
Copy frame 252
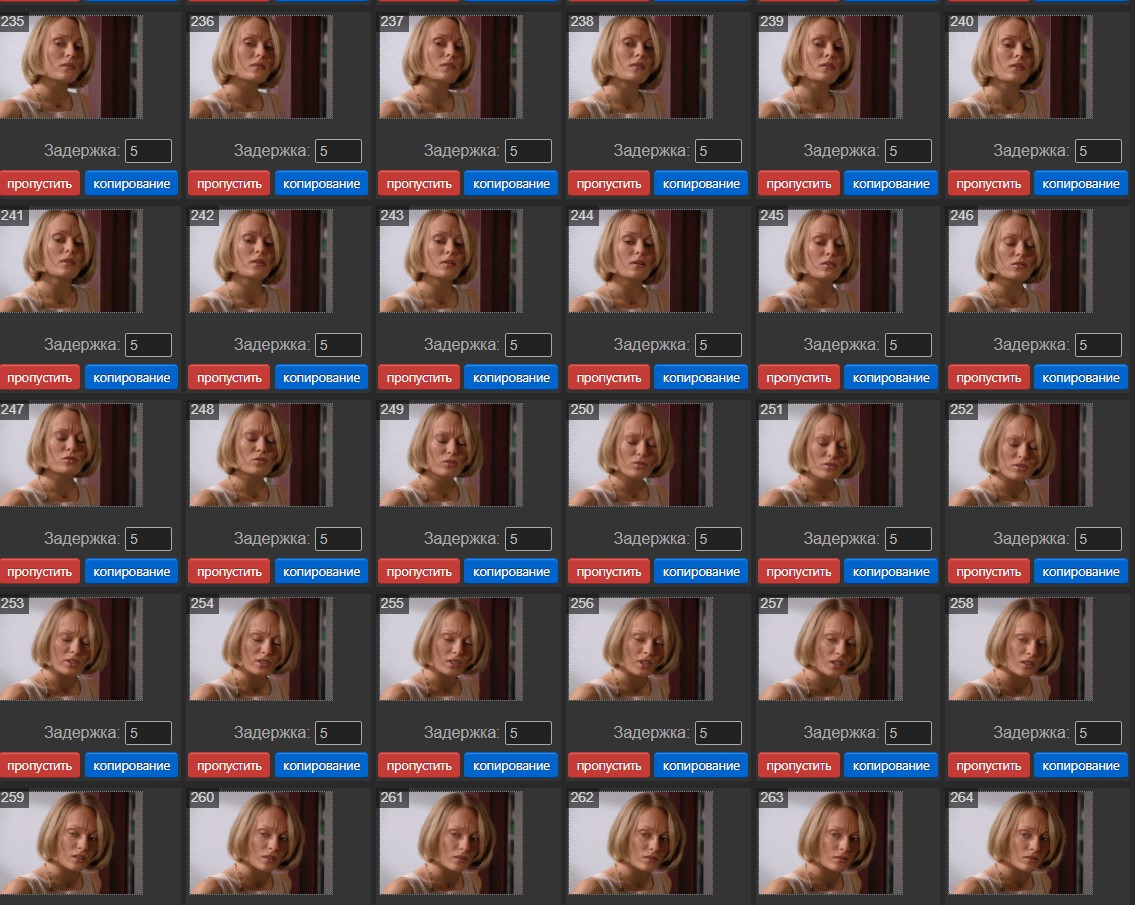1081,572
